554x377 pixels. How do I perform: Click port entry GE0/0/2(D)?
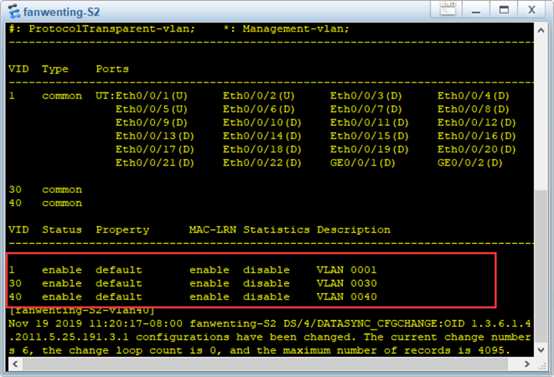(x=470, y=163)
